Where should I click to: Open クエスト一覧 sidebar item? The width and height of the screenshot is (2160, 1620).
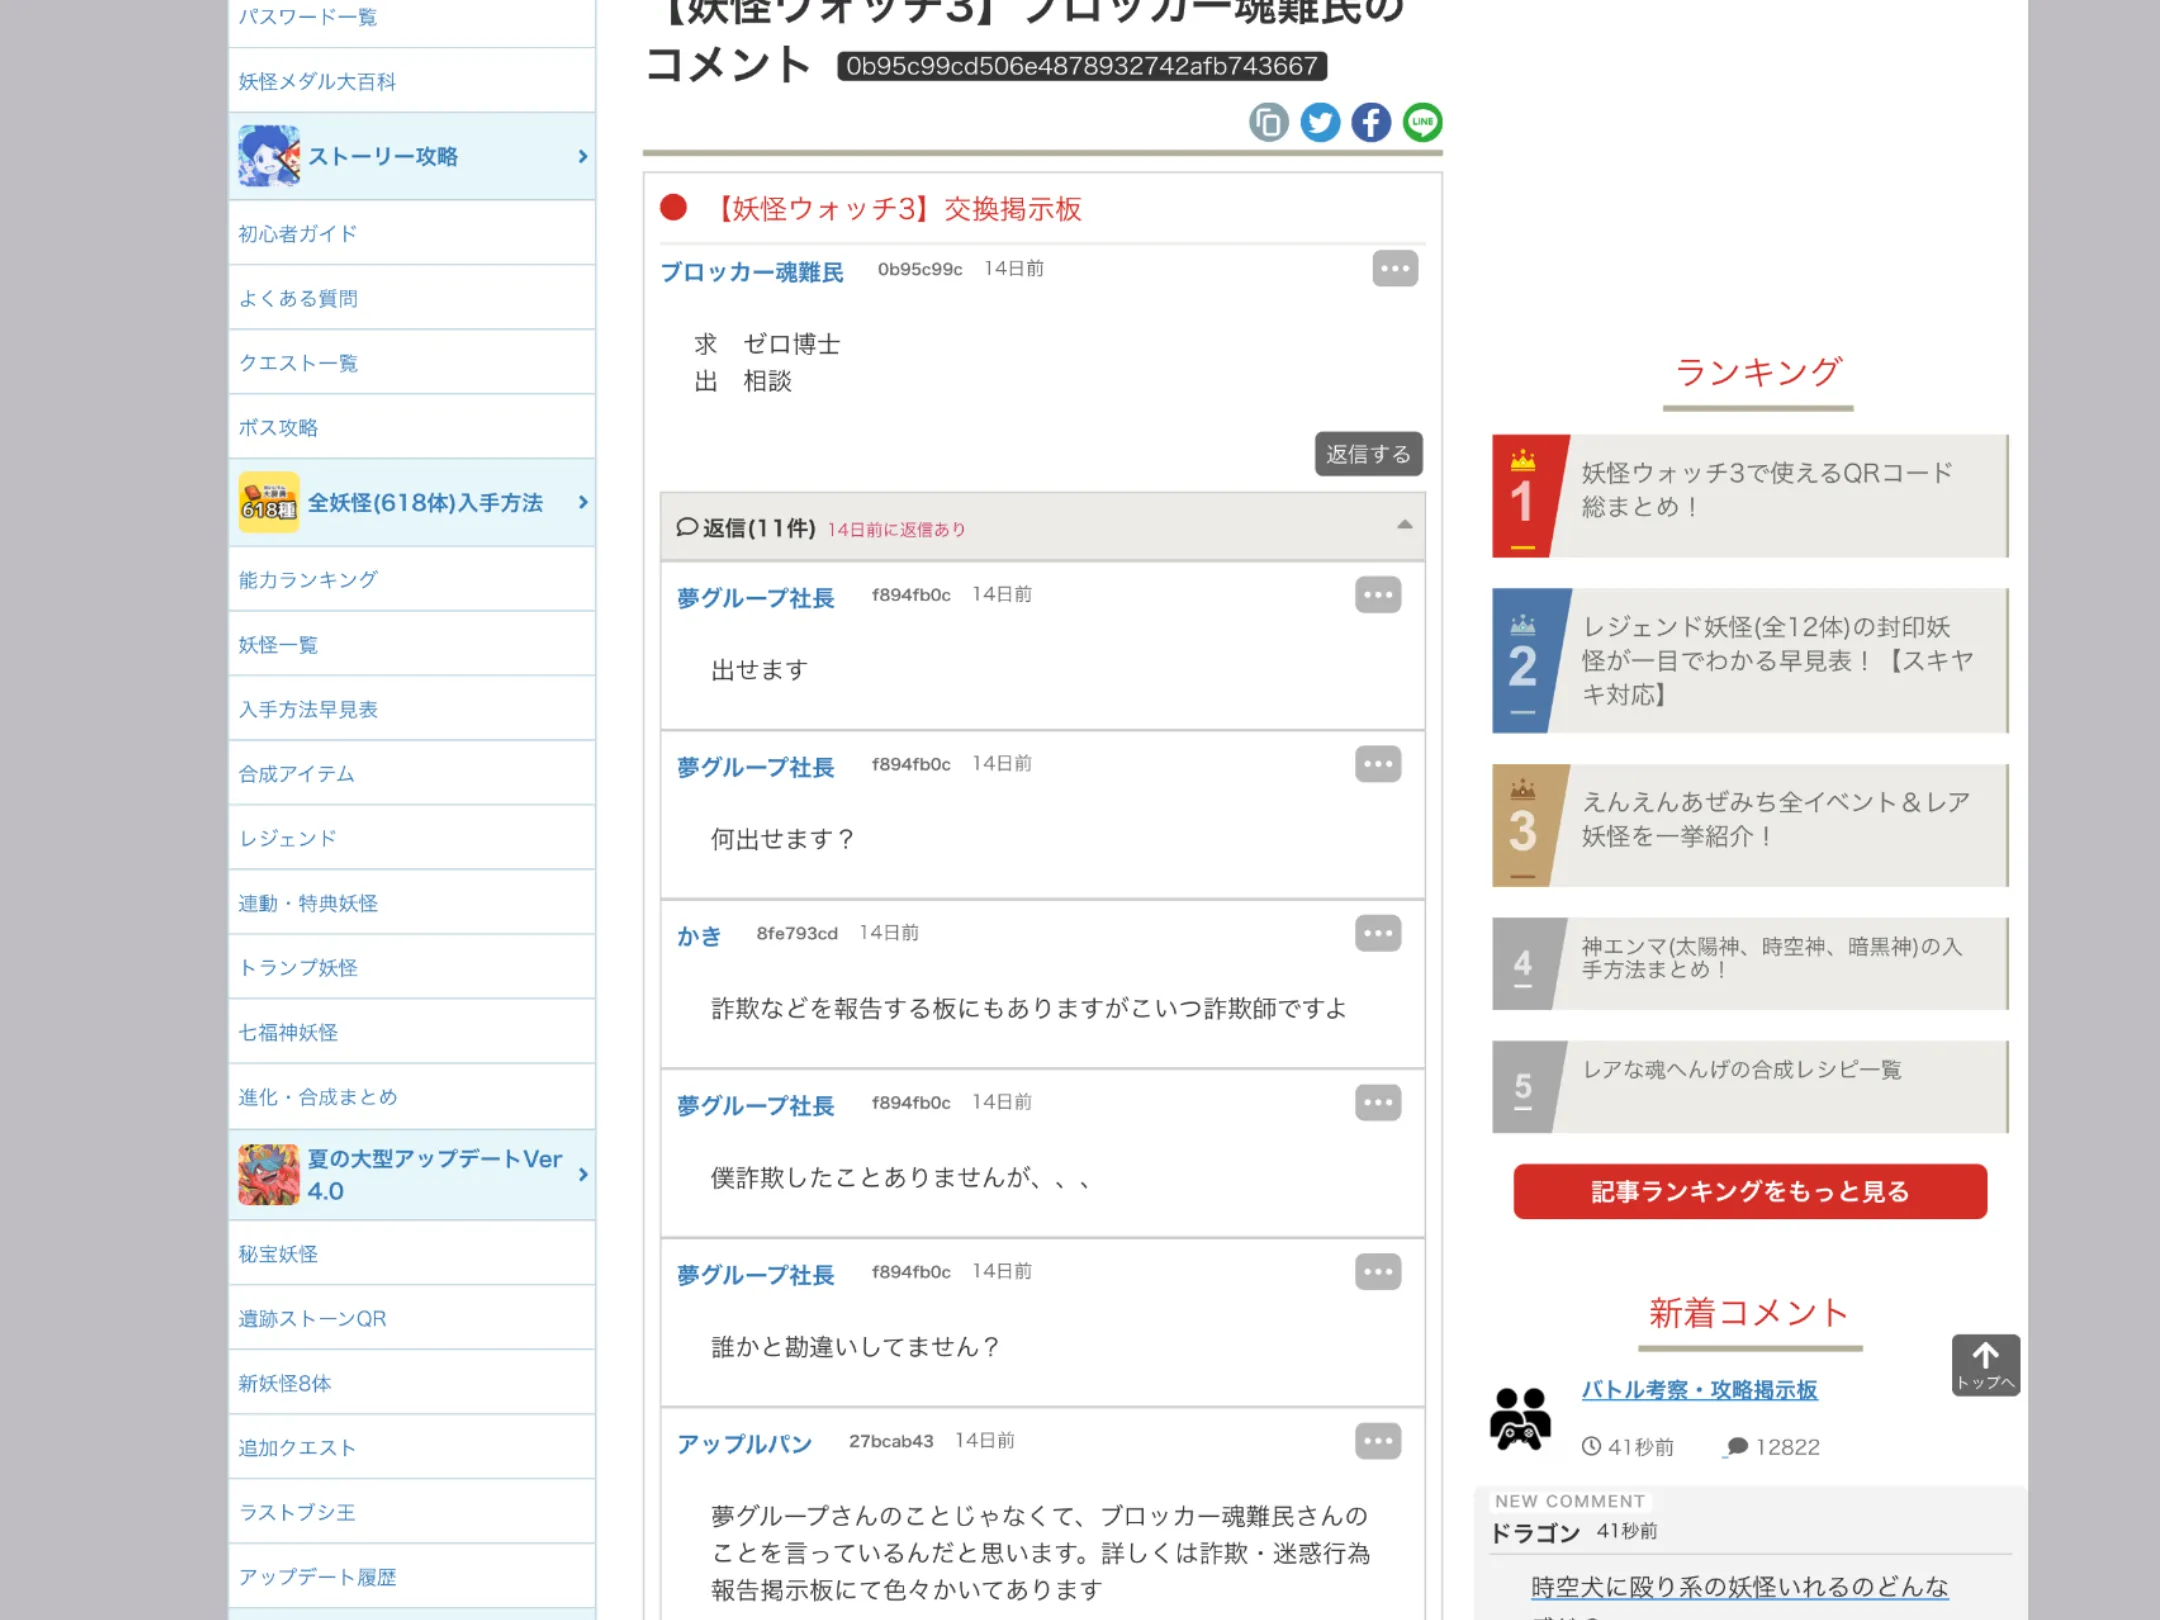point(412,362)
